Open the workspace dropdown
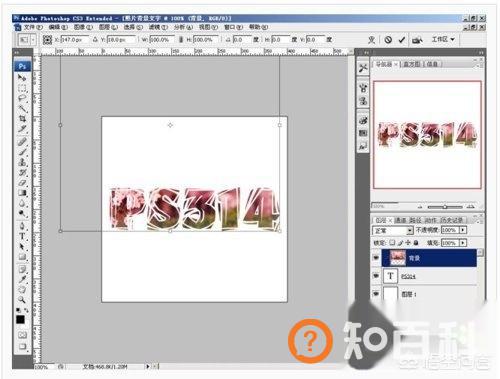500x379 pixels. tap(443, 39)
